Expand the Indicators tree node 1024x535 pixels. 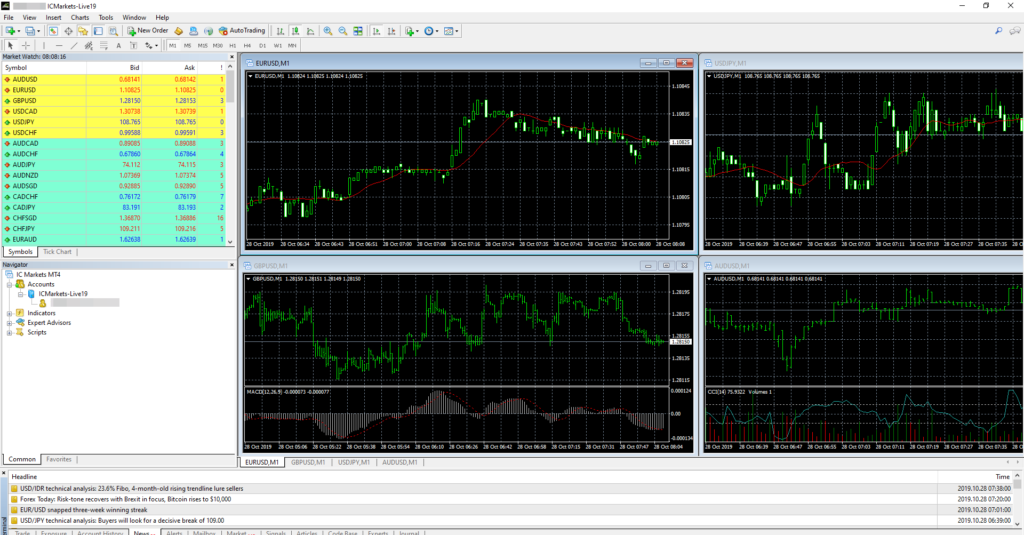(x=9, y=313)
